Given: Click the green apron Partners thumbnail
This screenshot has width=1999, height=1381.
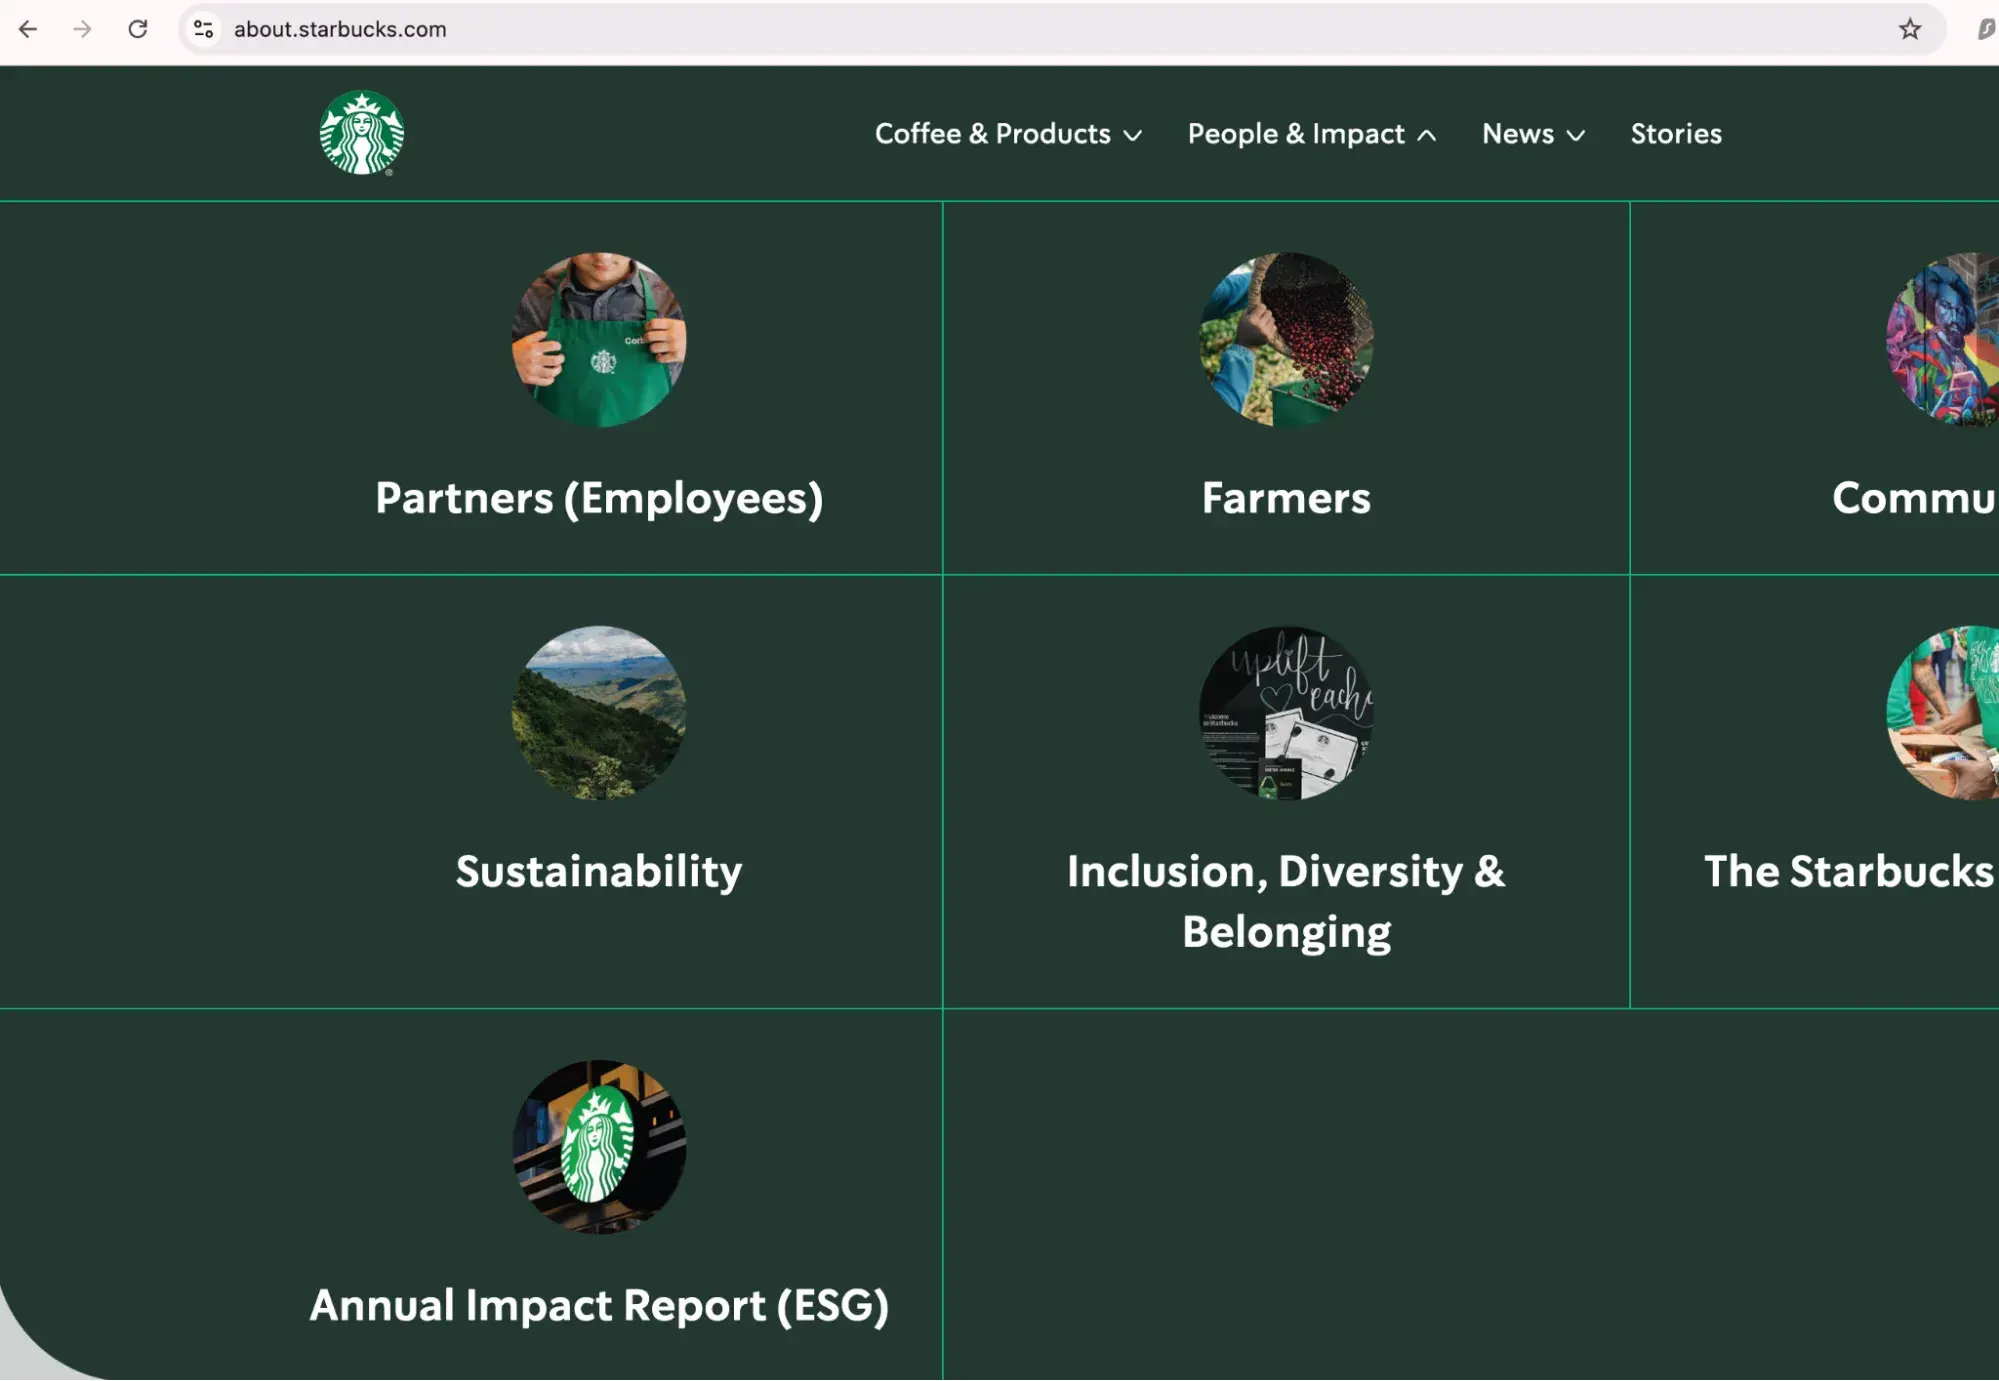Looking at the screenshot, I should point(599,340).
